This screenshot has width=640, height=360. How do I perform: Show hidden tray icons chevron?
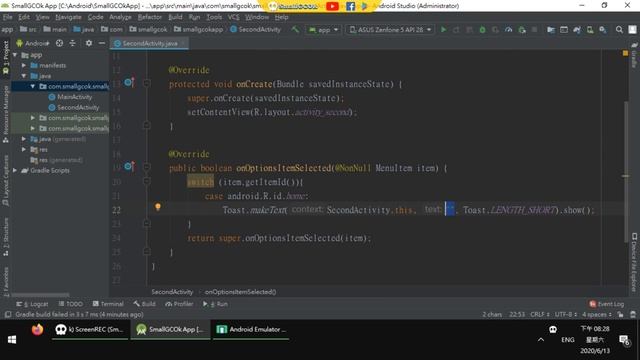tap(541, 340)
